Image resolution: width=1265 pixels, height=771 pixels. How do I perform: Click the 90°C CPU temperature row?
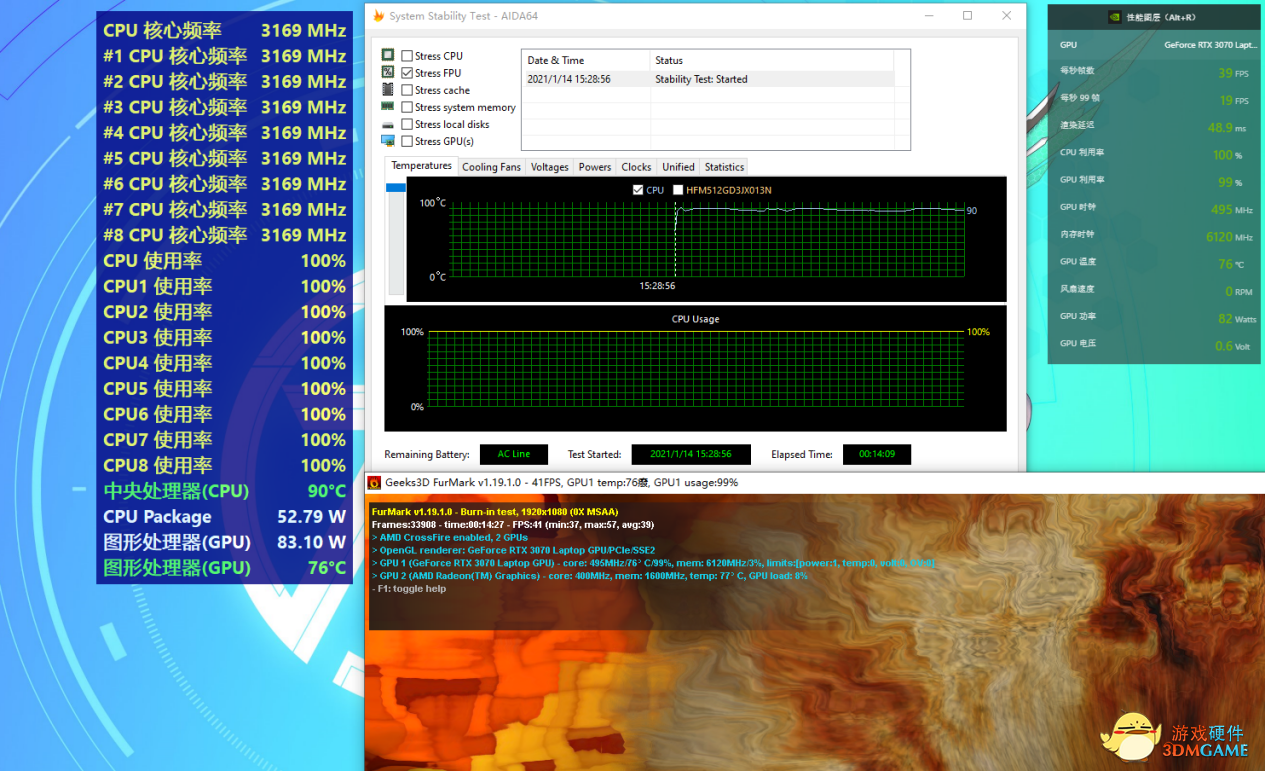click(x=224, y=491)
